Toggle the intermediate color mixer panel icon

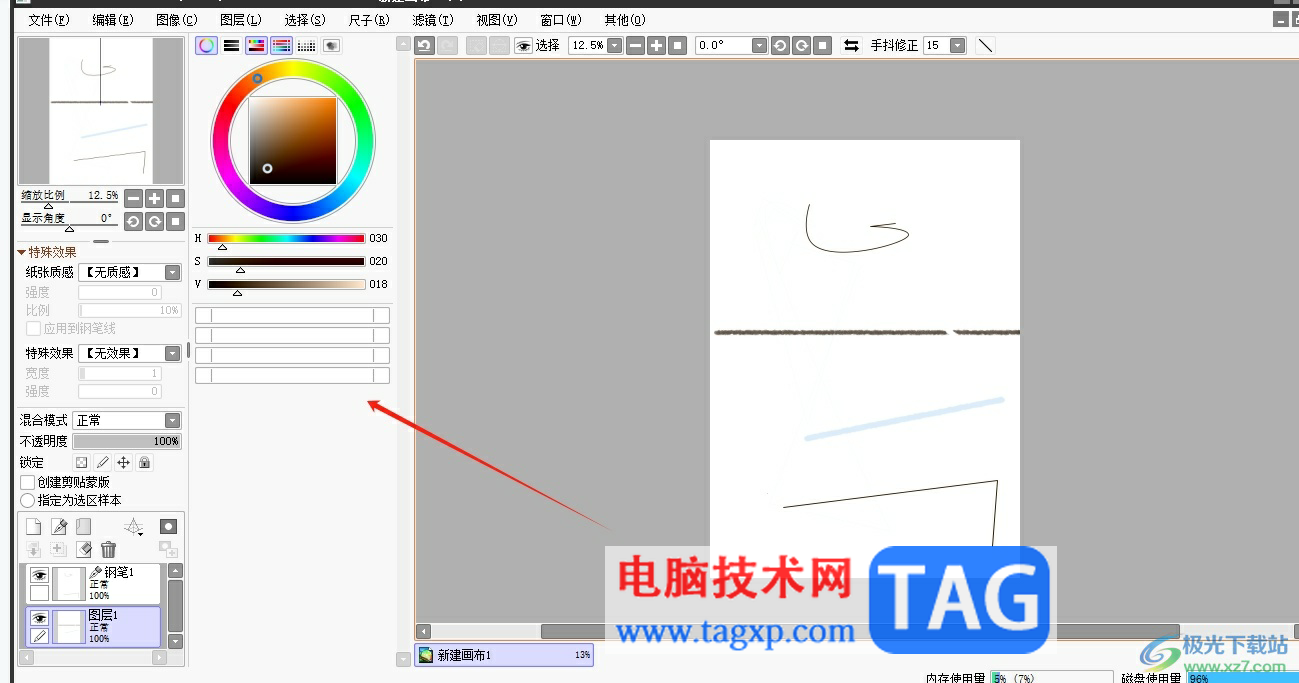(x=281, y=45)
